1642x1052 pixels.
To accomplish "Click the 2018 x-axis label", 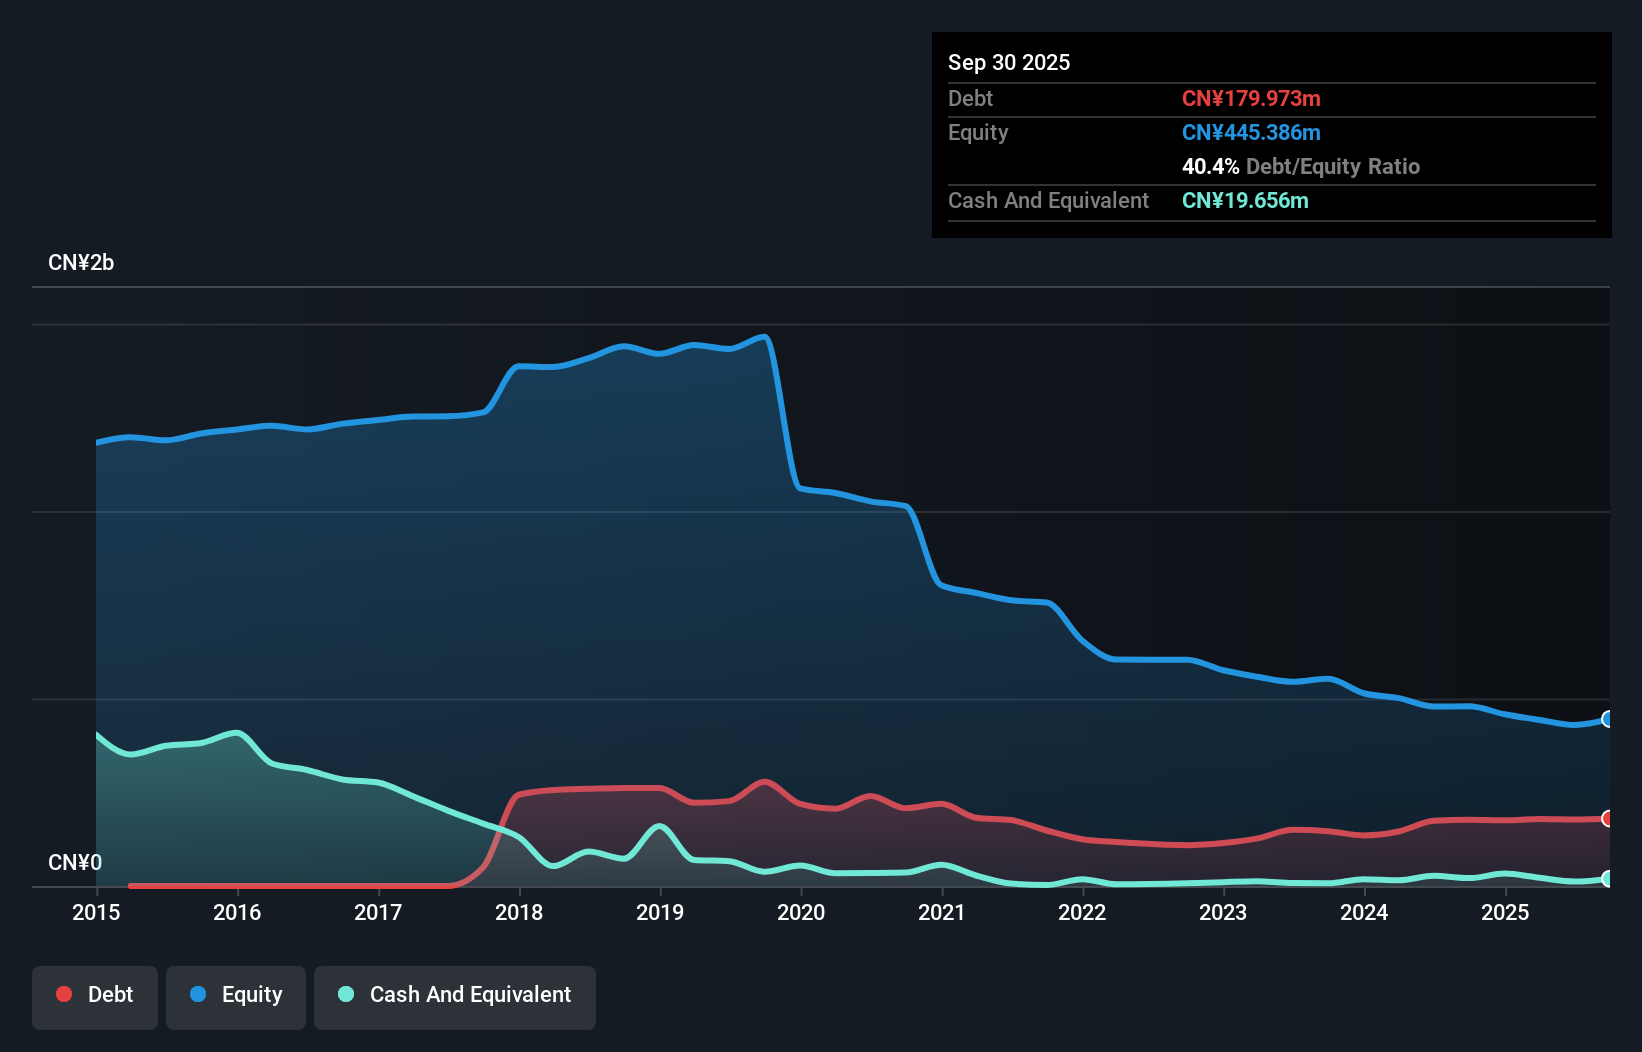I will (x=519, y=912).
